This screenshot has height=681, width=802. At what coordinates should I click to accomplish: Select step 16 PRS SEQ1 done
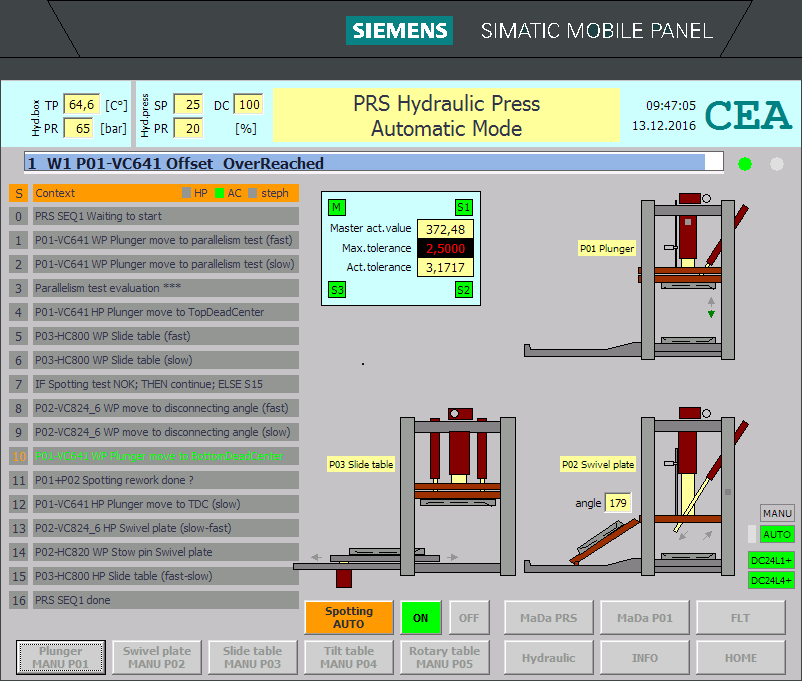pyautogui.click(x=166, y=600)
